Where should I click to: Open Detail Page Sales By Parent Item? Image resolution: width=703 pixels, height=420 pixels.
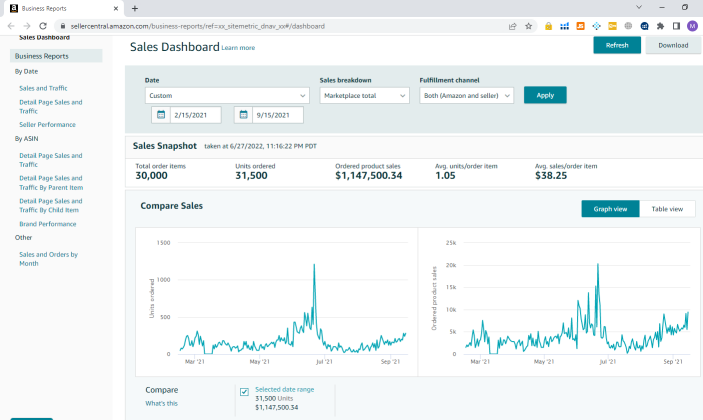(51, 183)
